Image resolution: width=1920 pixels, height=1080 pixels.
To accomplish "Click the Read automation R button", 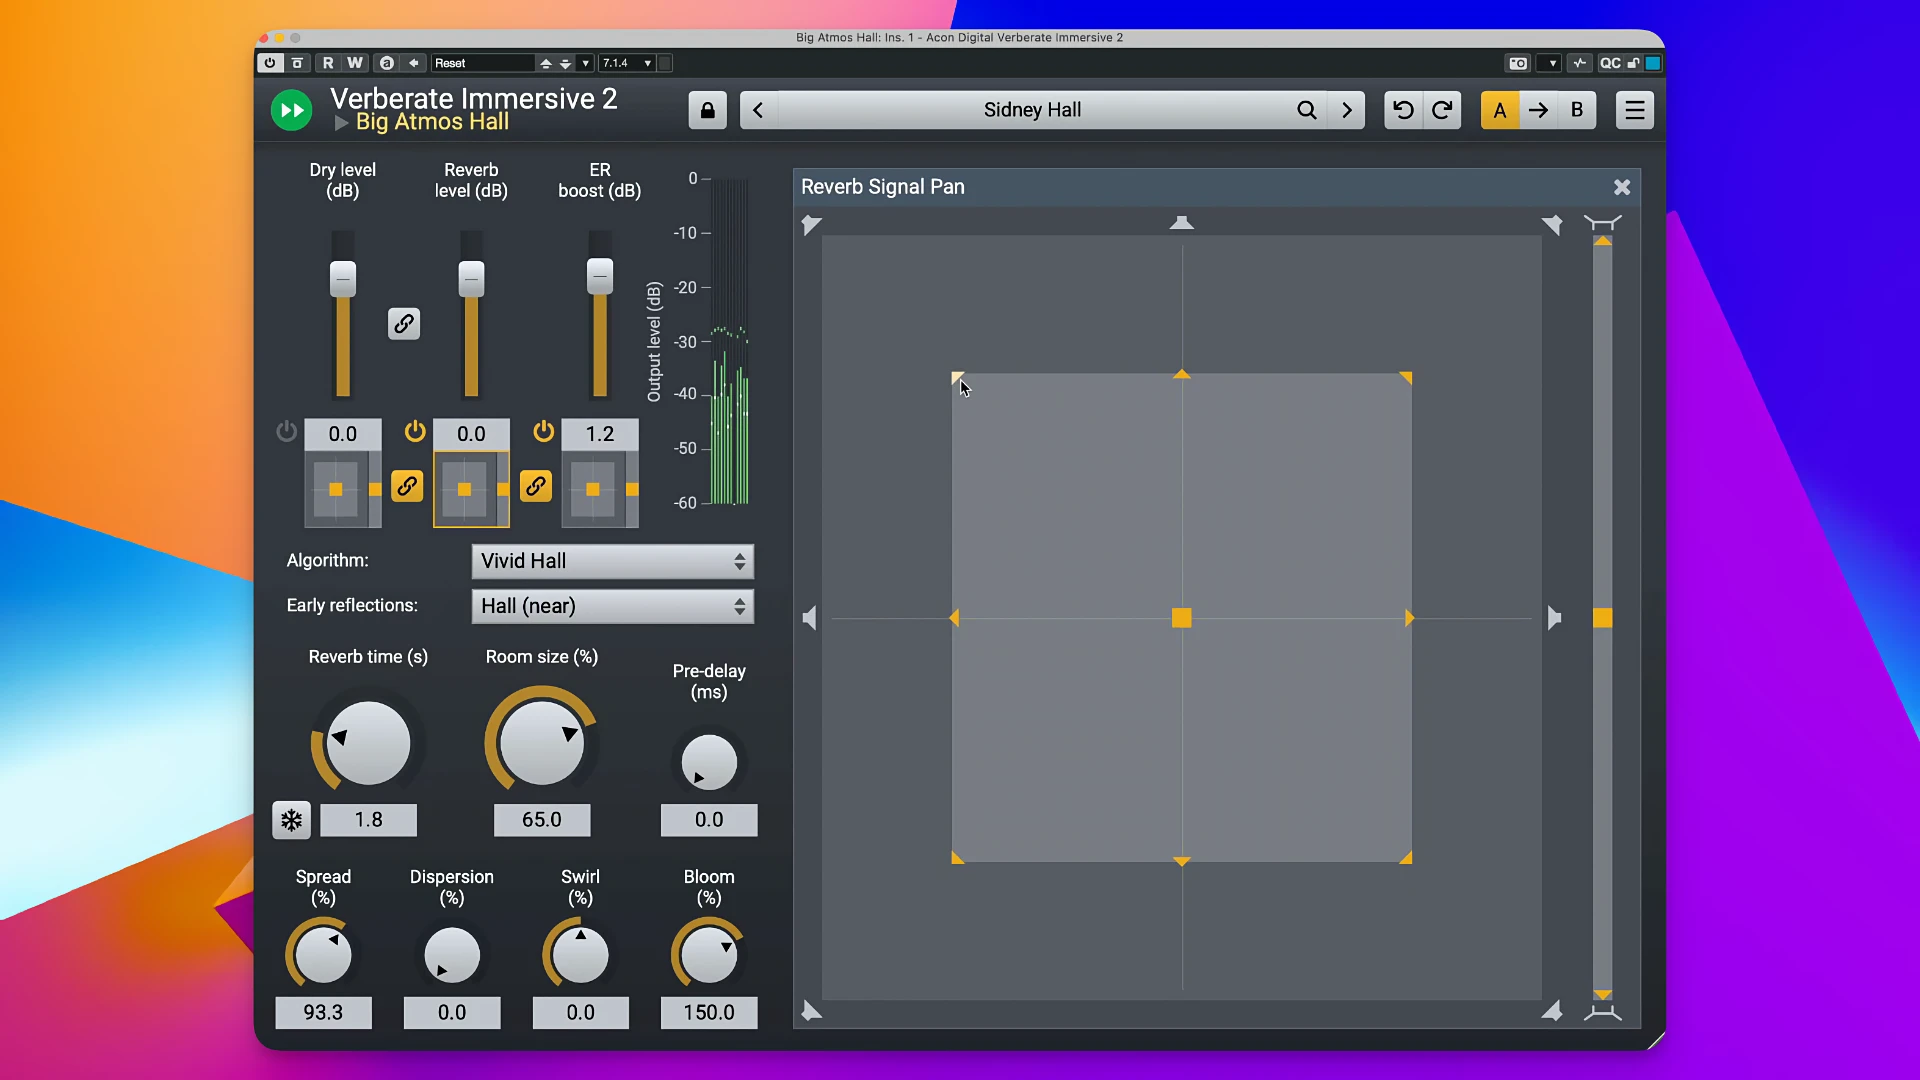I will point(327,63).
